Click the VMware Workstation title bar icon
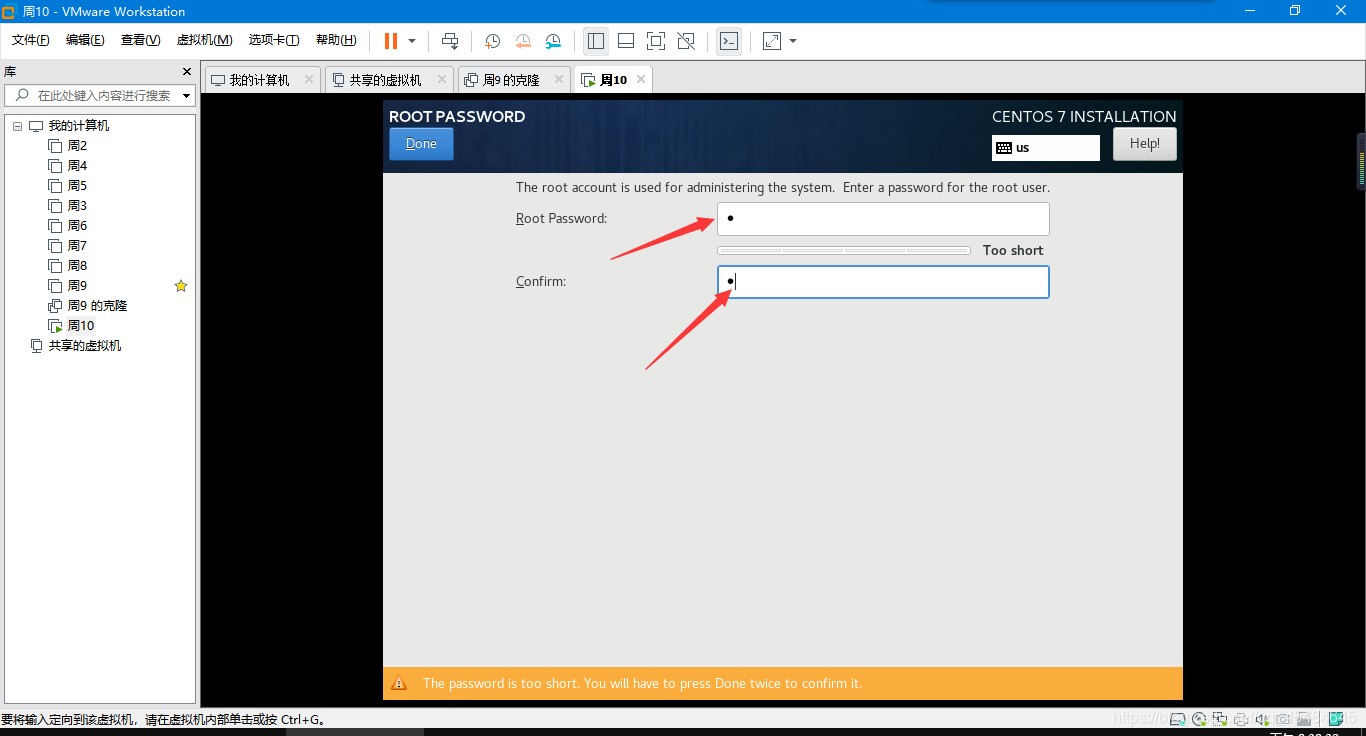This screenshot has width=1366, height=736. [x=8, y=12]
